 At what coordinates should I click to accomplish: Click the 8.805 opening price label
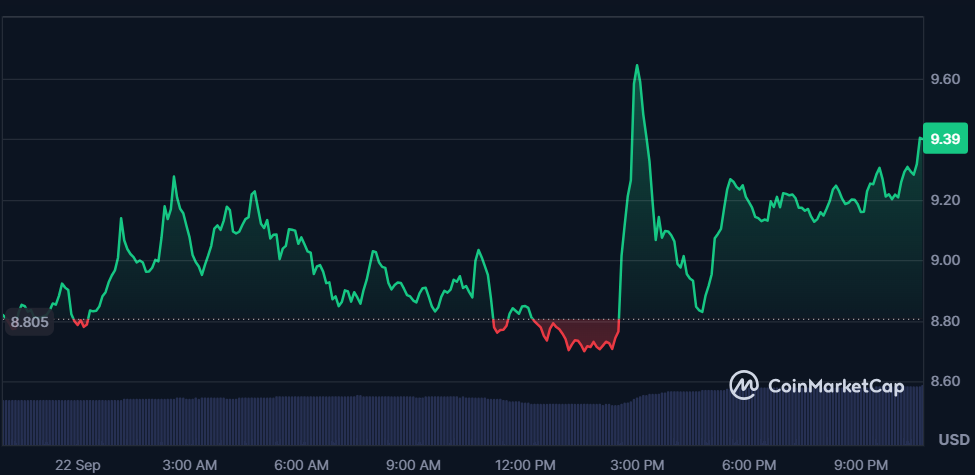tap(29, 321)
